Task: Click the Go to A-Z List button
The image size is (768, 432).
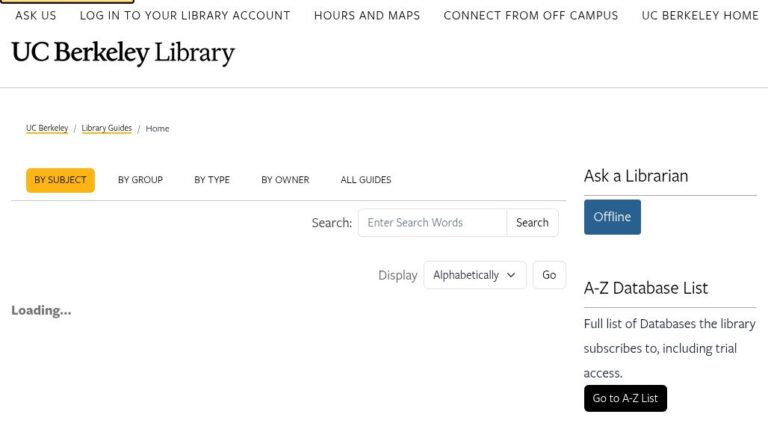Action: click(x=625, y=398)
